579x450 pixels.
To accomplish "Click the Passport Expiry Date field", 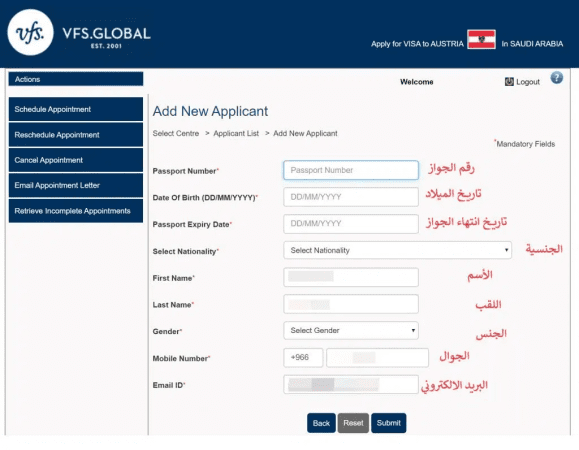I will [x=351, y=224].
